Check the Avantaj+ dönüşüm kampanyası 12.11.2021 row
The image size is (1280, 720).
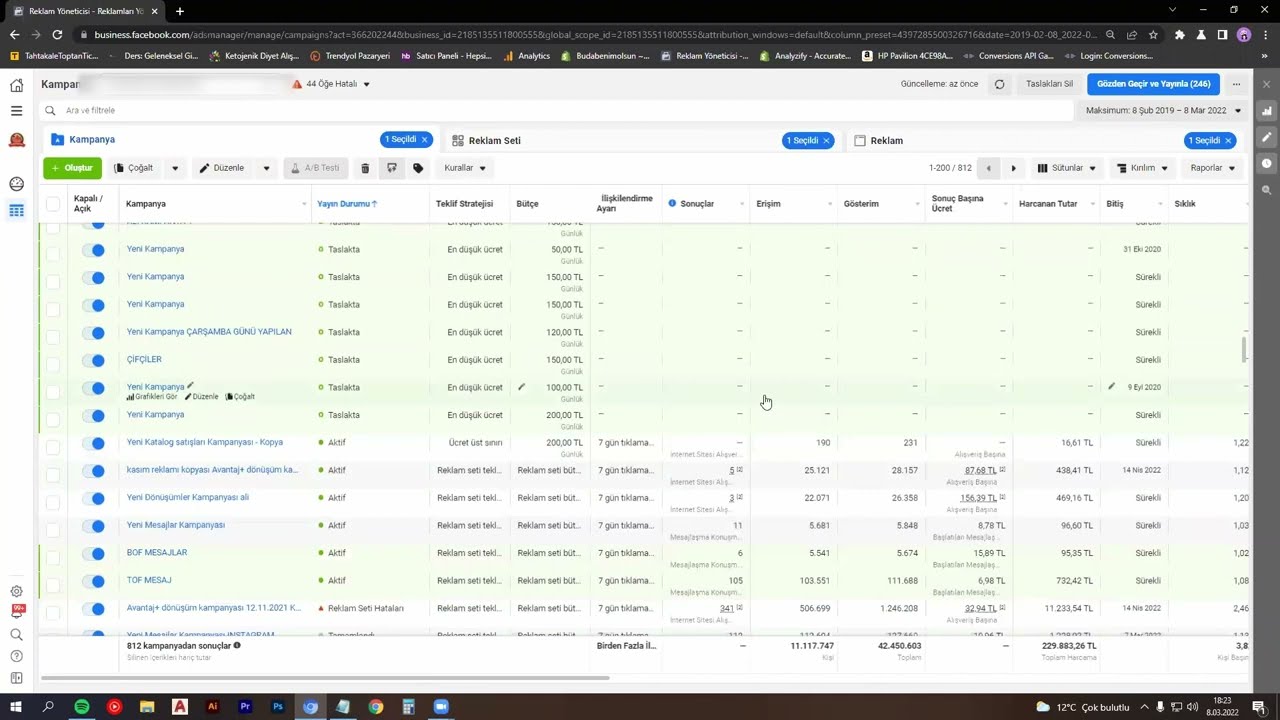(53, 611)
